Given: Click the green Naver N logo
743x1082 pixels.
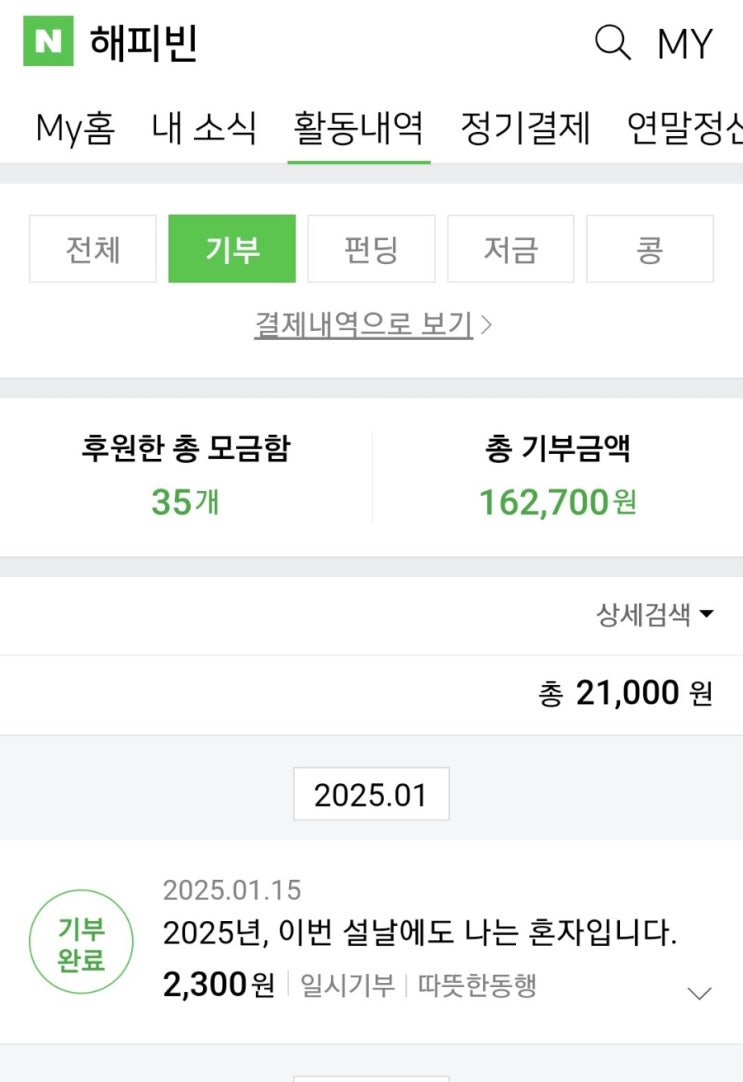Looking at the screenshot, I should [x=48, y=42].
